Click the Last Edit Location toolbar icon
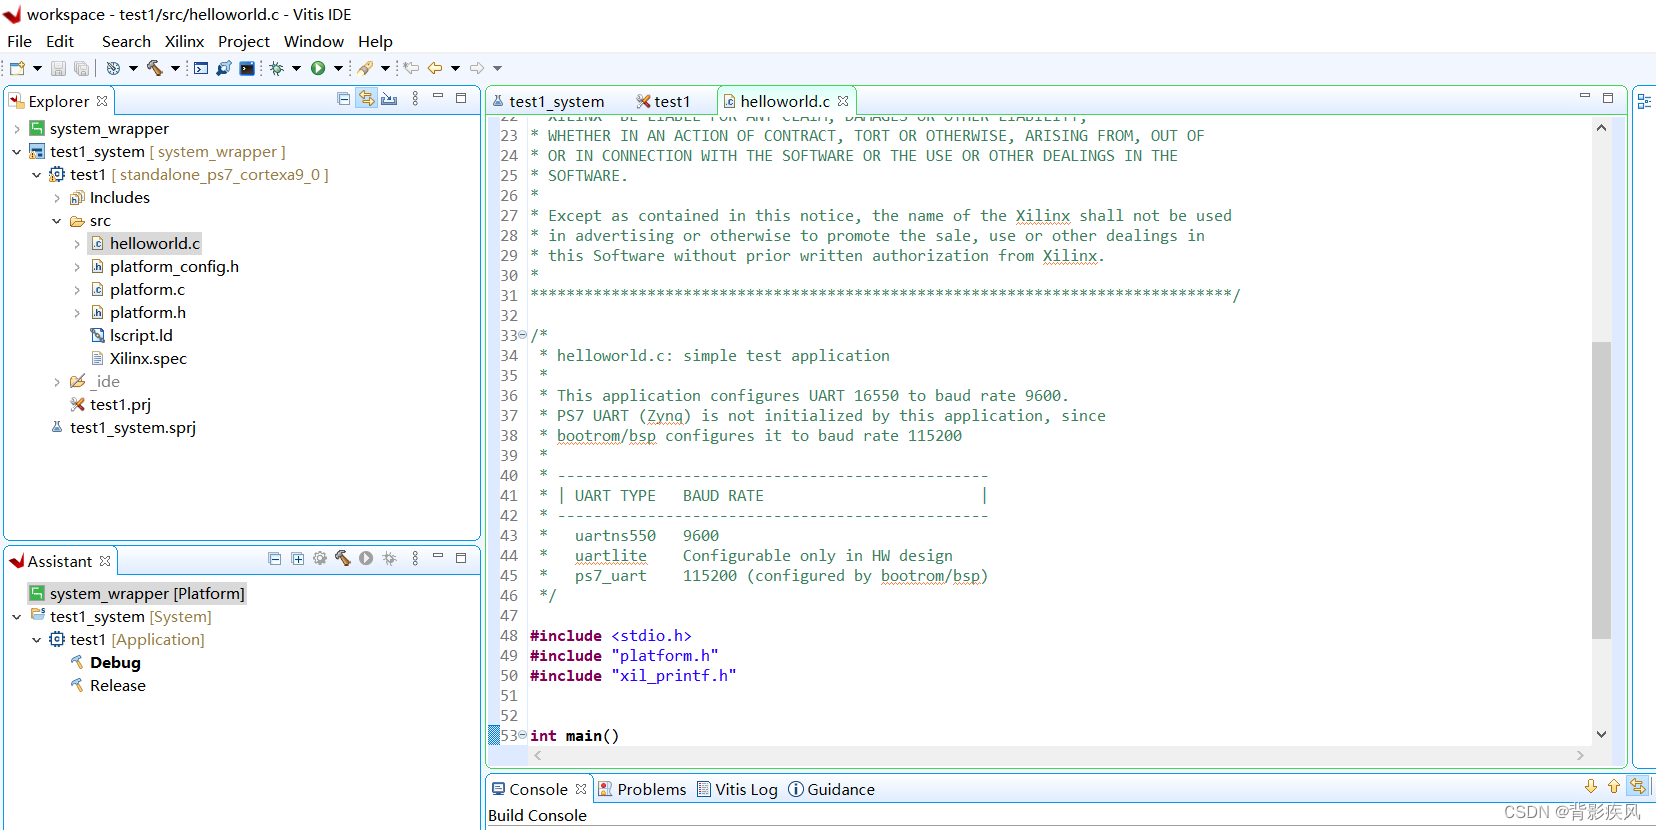Image resolution: width=1656 pixels, height=830 pixels. (x=411, y=68)
